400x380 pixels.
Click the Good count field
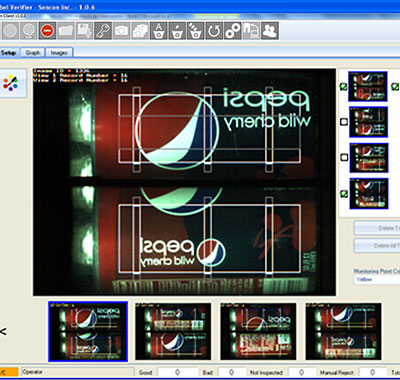(177, 372)
